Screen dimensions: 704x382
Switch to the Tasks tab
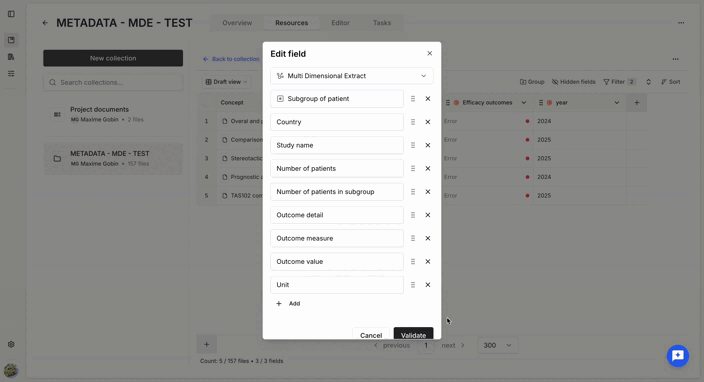(382, 23)
